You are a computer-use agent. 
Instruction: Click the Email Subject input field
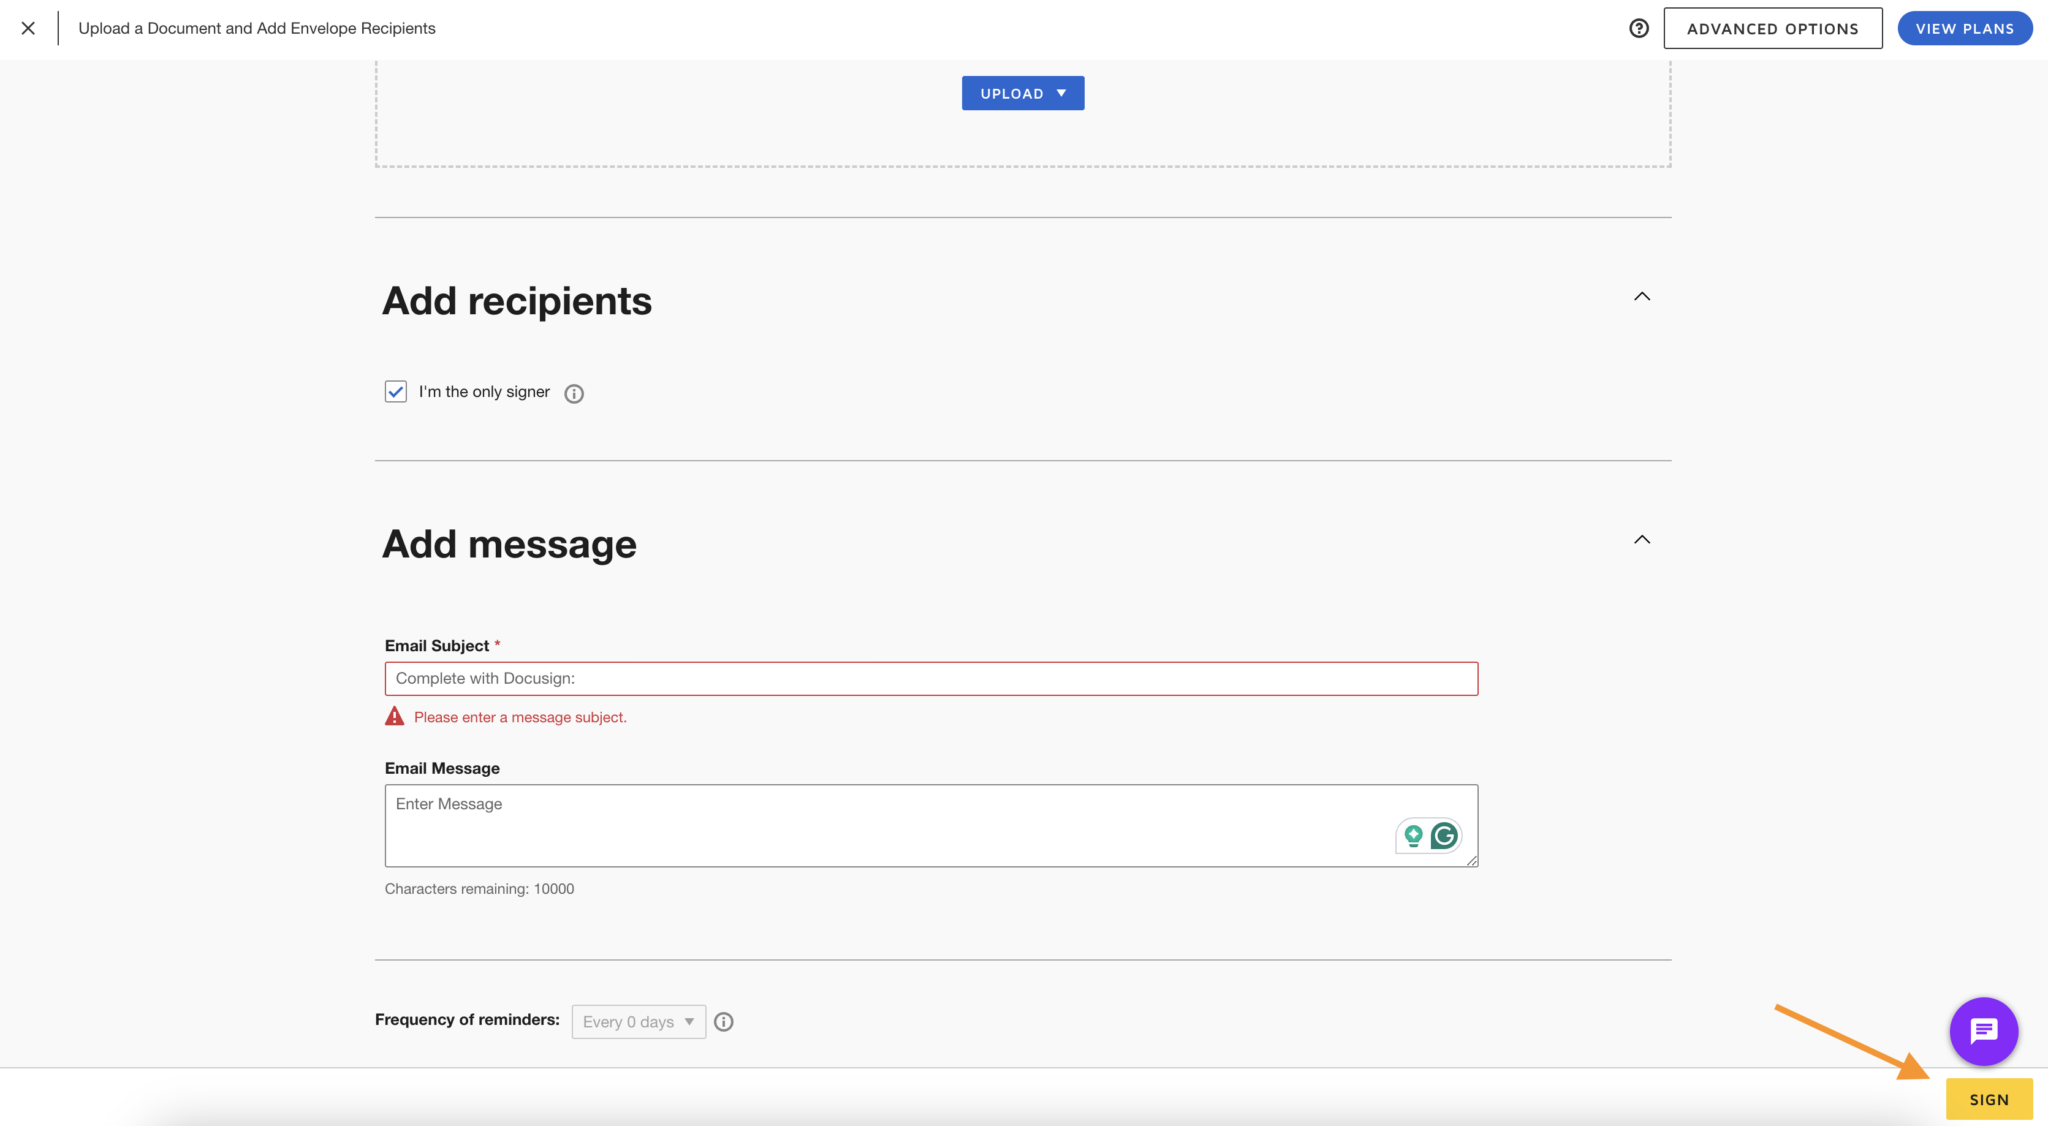(930, 678)
